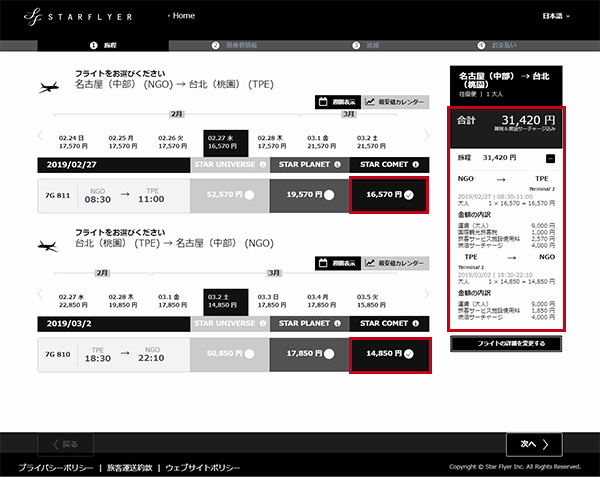600x480 pixels.
Task: Click STAR UNIVERSE info icon for outbound flight
Action: click(262, 164)
